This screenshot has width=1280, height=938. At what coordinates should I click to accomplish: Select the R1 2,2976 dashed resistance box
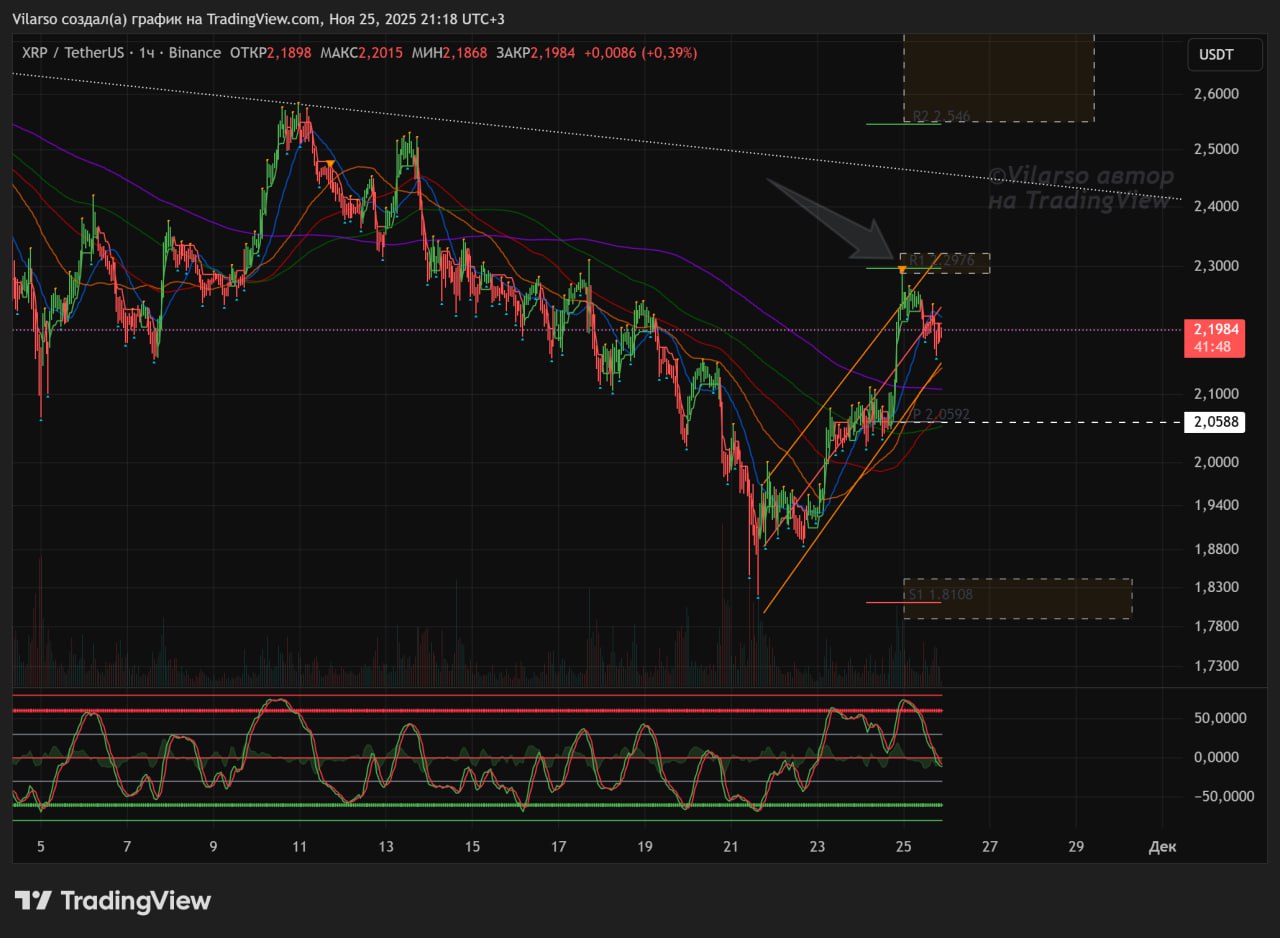[x=945, y=263]
